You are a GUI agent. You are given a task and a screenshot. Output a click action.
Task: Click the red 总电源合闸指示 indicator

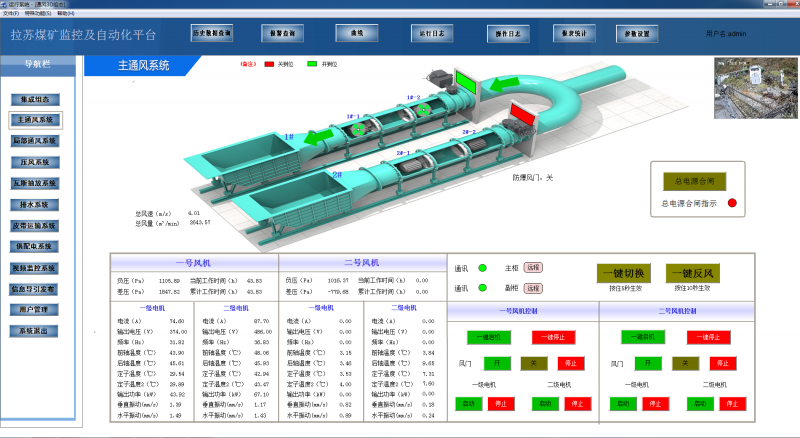[x=732, y=203]
